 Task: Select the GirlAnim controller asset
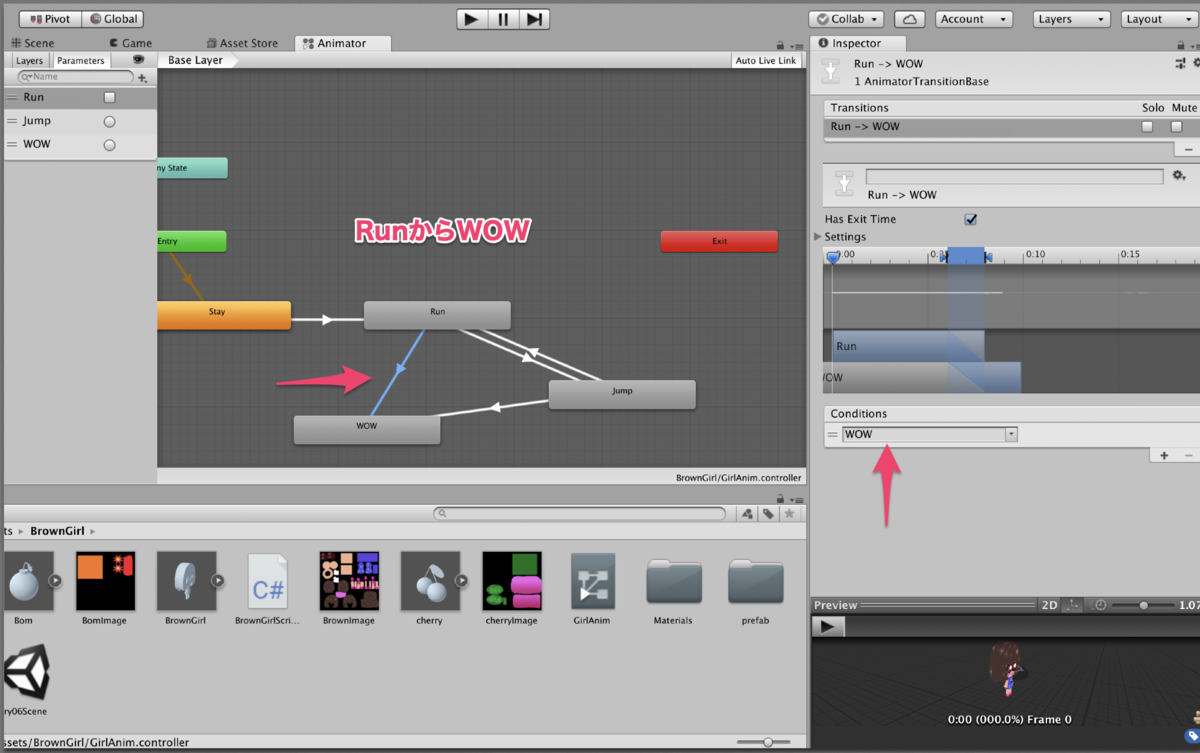click(592, 588)
